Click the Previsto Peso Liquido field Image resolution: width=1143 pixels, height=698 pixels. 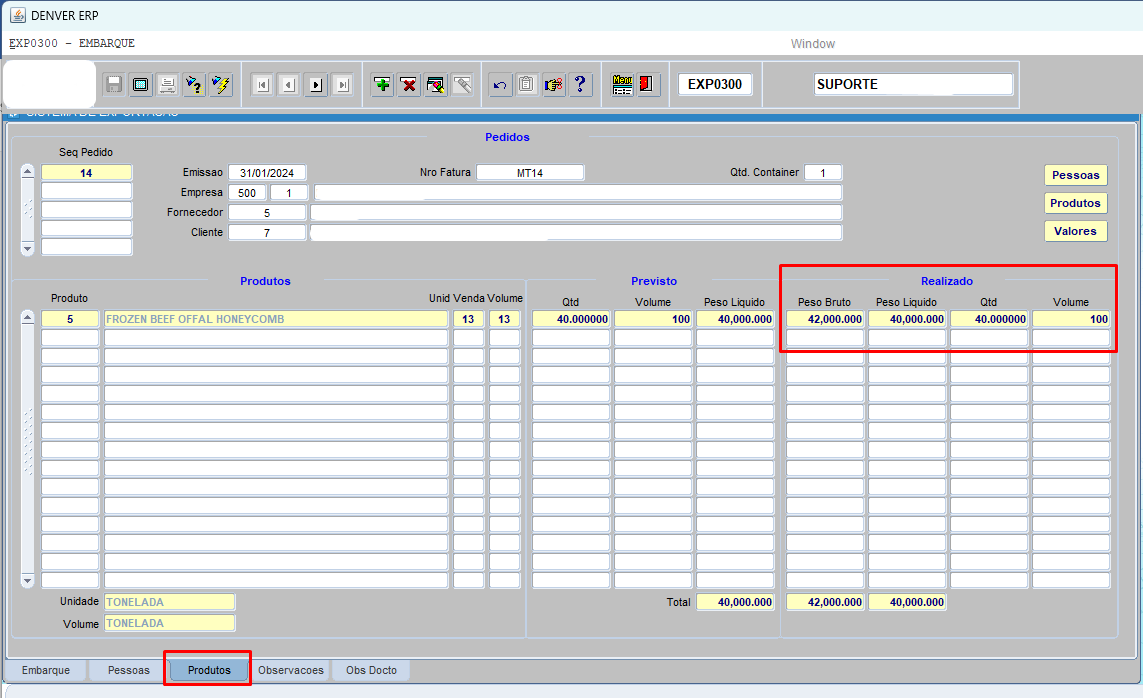click(735, 319)
